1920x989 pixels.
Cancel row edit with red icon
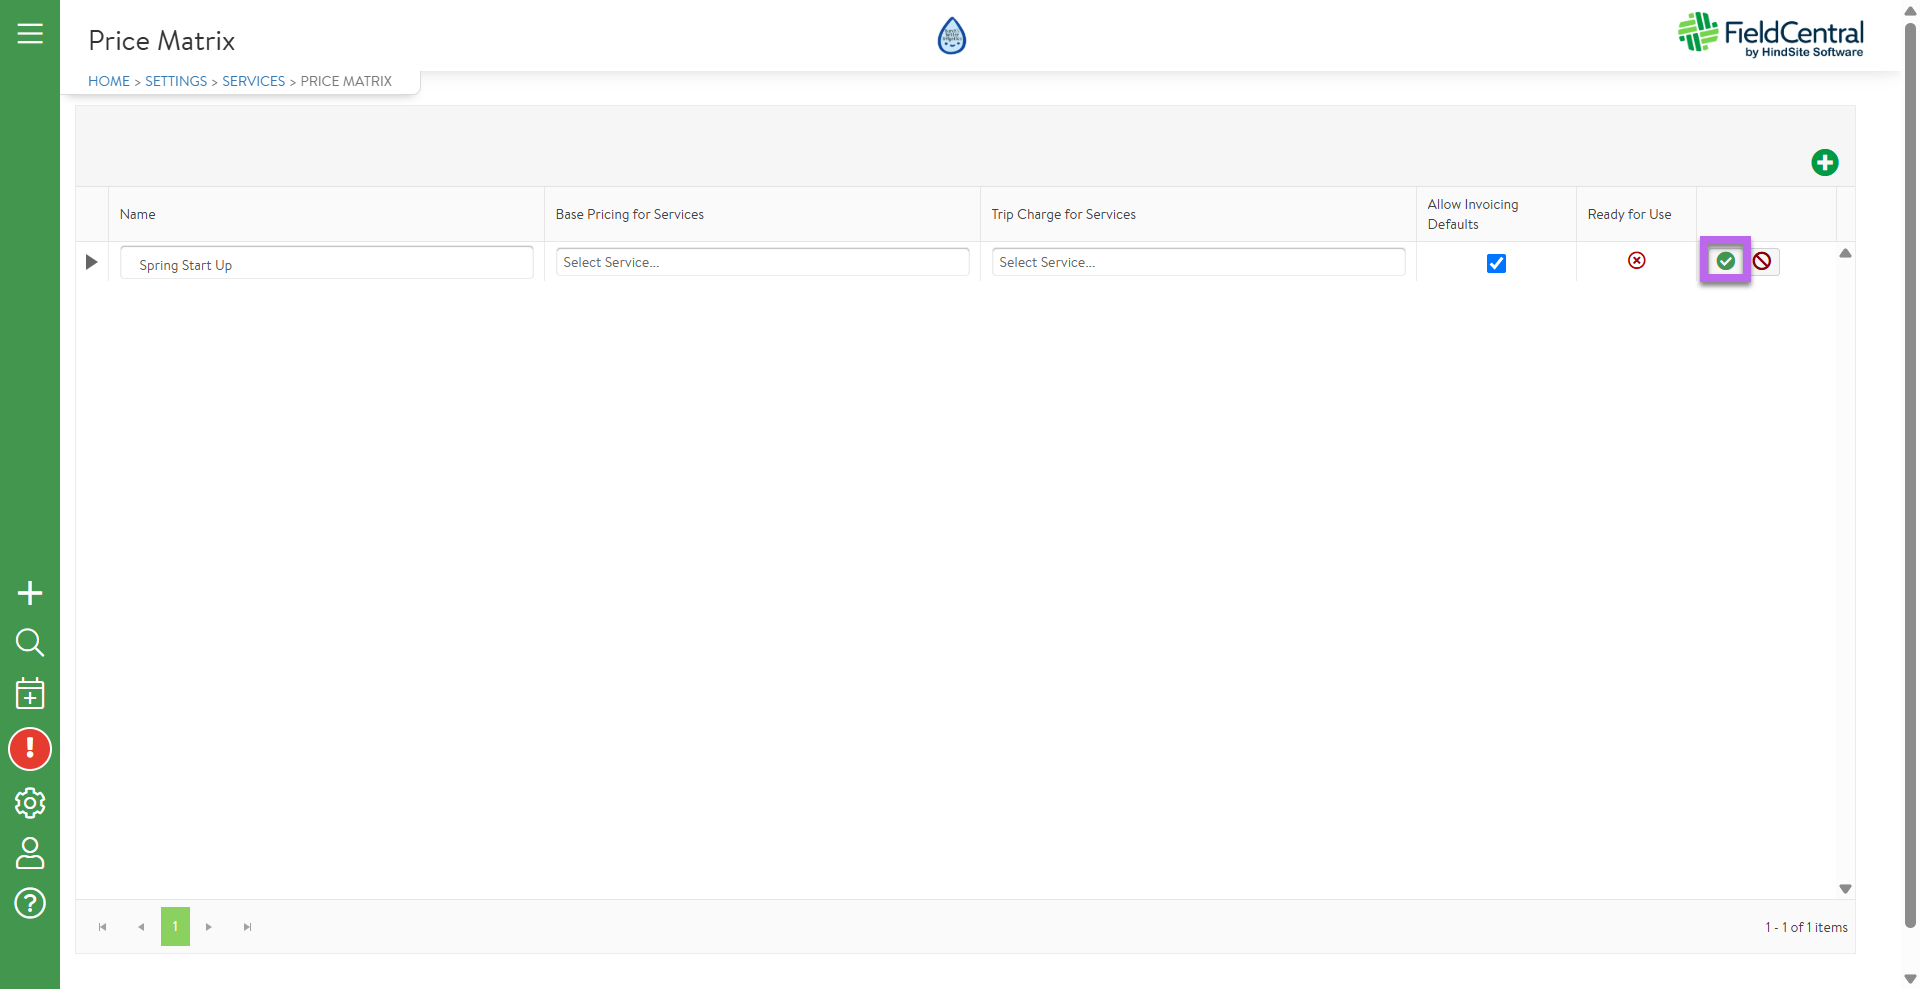click(1762, 261)
